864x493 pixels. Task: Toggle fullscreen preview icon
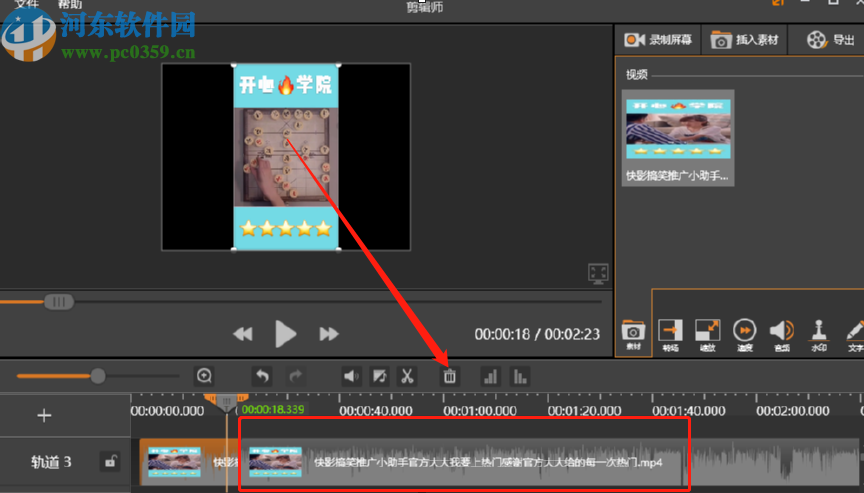(598, 274)
